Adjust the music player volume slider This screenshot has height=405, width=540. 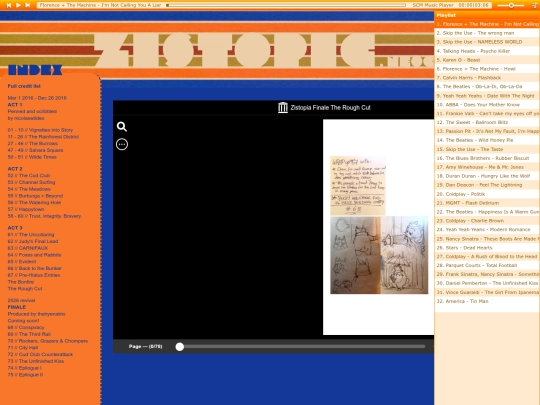(x=511, y=5)
